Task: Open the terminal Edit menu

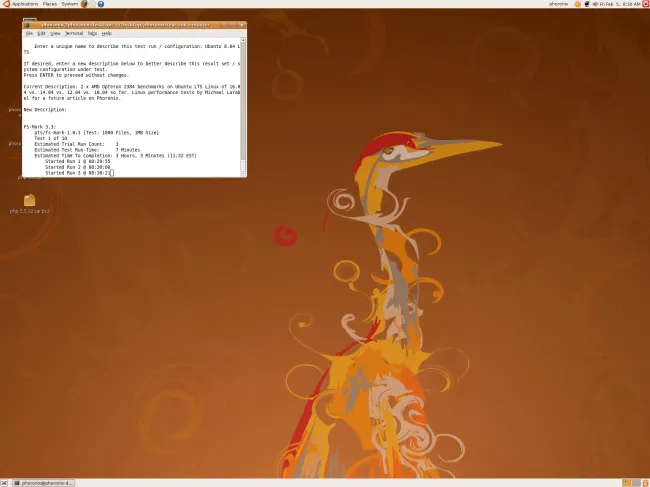Action: 42,33
